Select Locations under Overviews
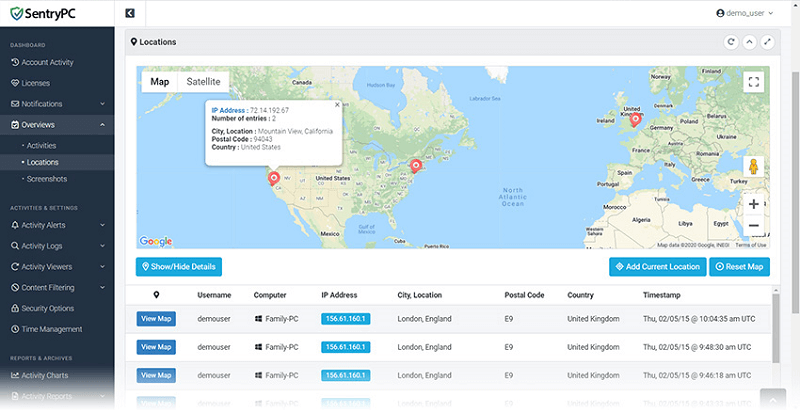Viewport: 800px width, 410px height. point(42,162)
